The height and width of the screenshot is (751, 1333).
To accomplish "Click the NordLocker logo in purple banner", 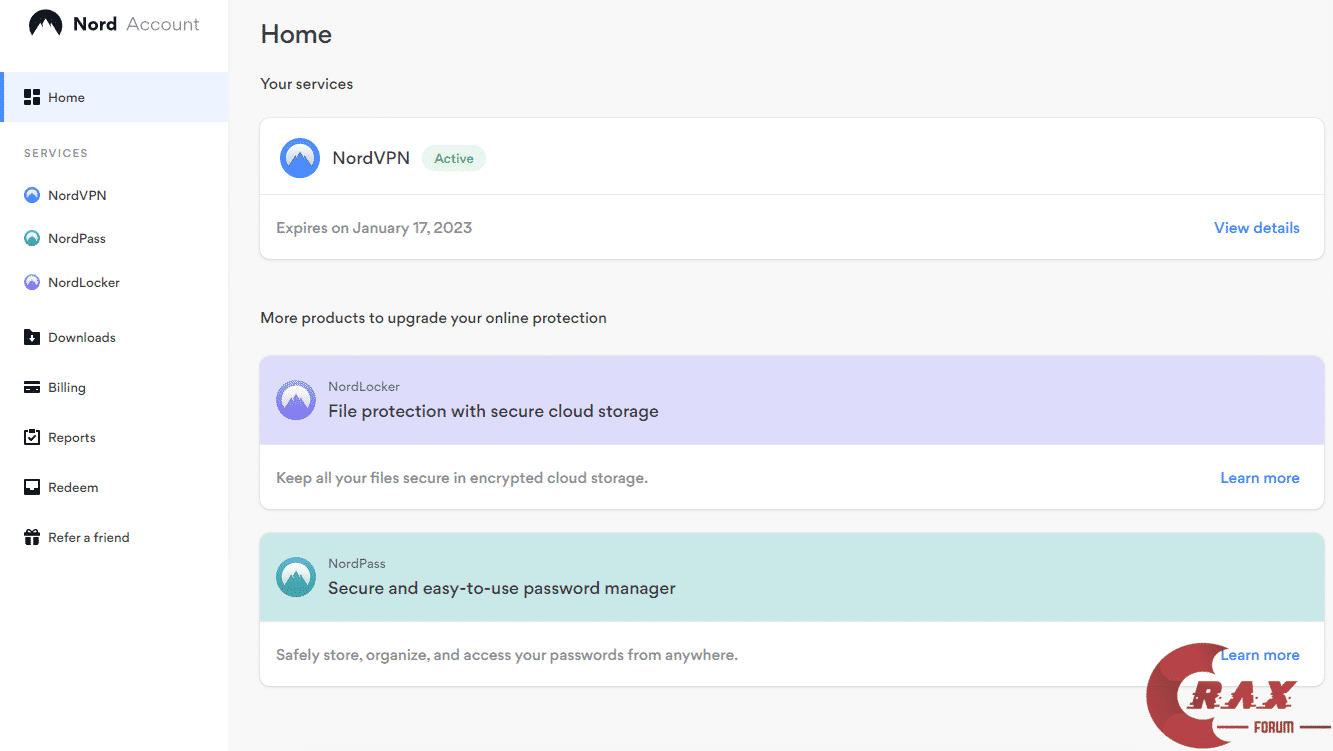I will click(x=296, y=400).
